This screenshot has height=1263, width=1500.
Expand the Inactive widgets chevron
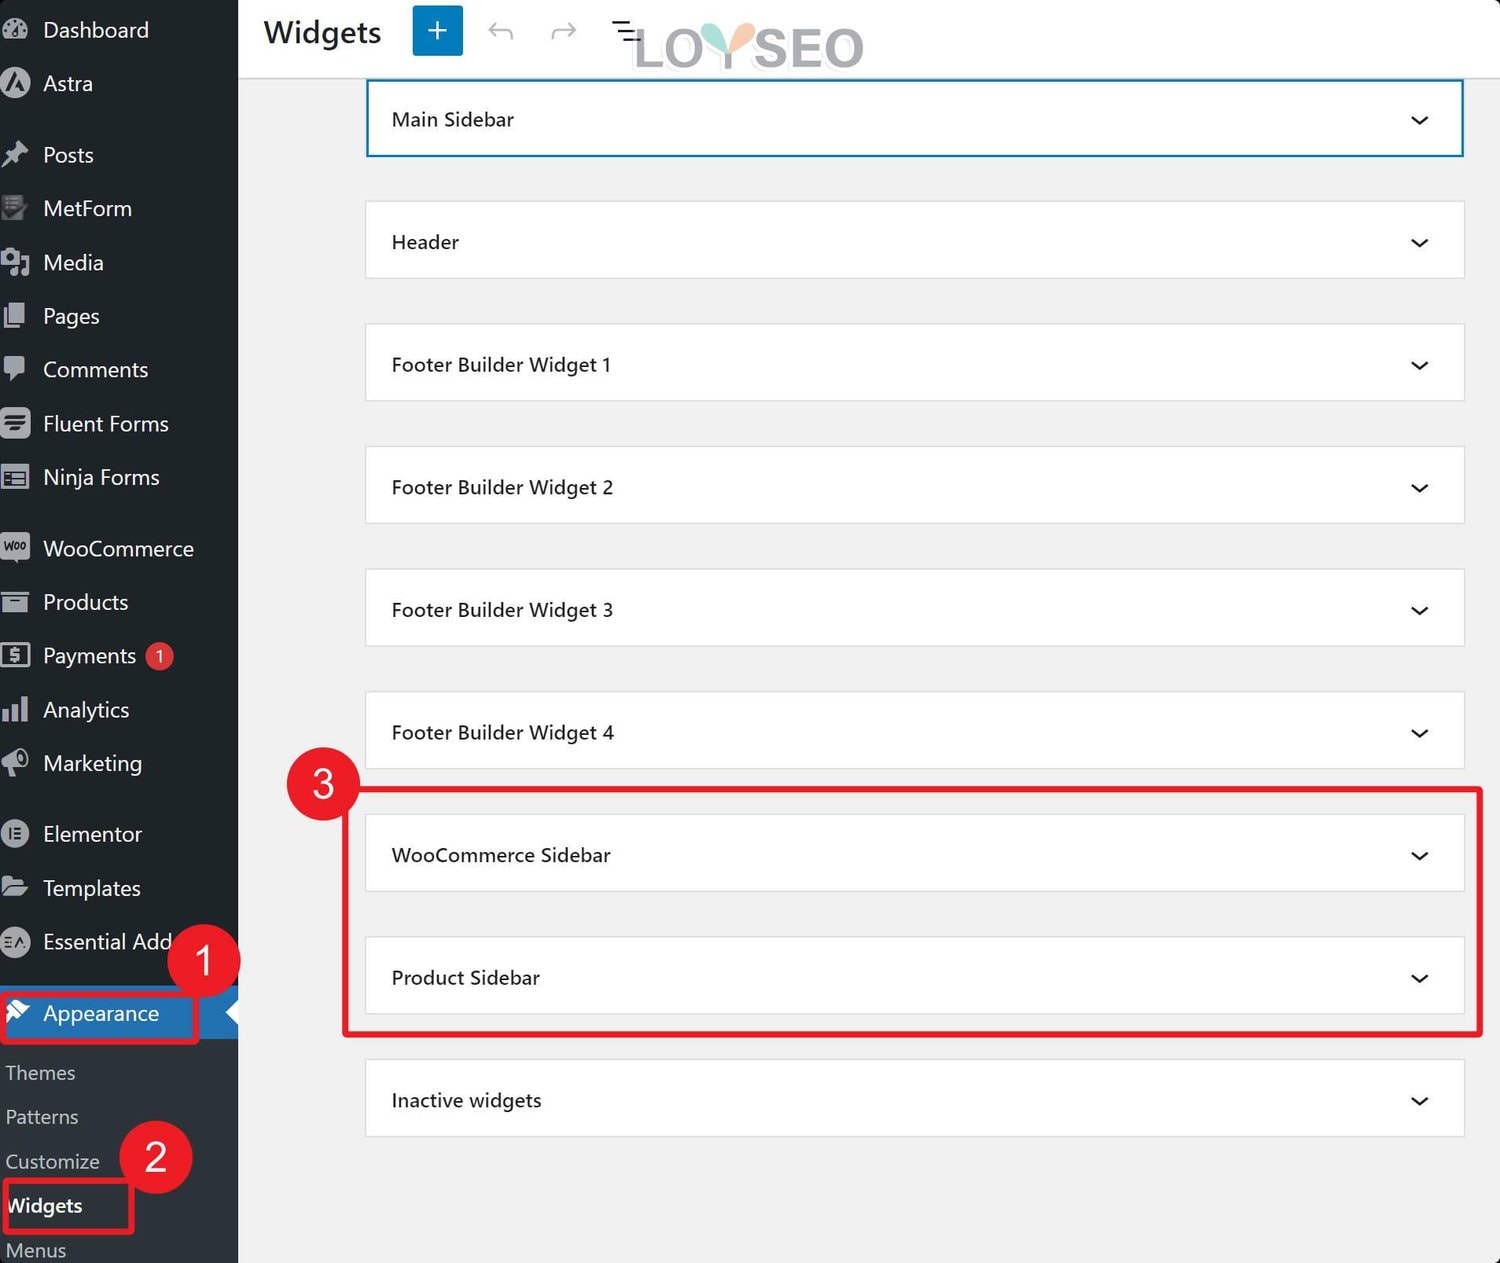coord(1419,1101)
